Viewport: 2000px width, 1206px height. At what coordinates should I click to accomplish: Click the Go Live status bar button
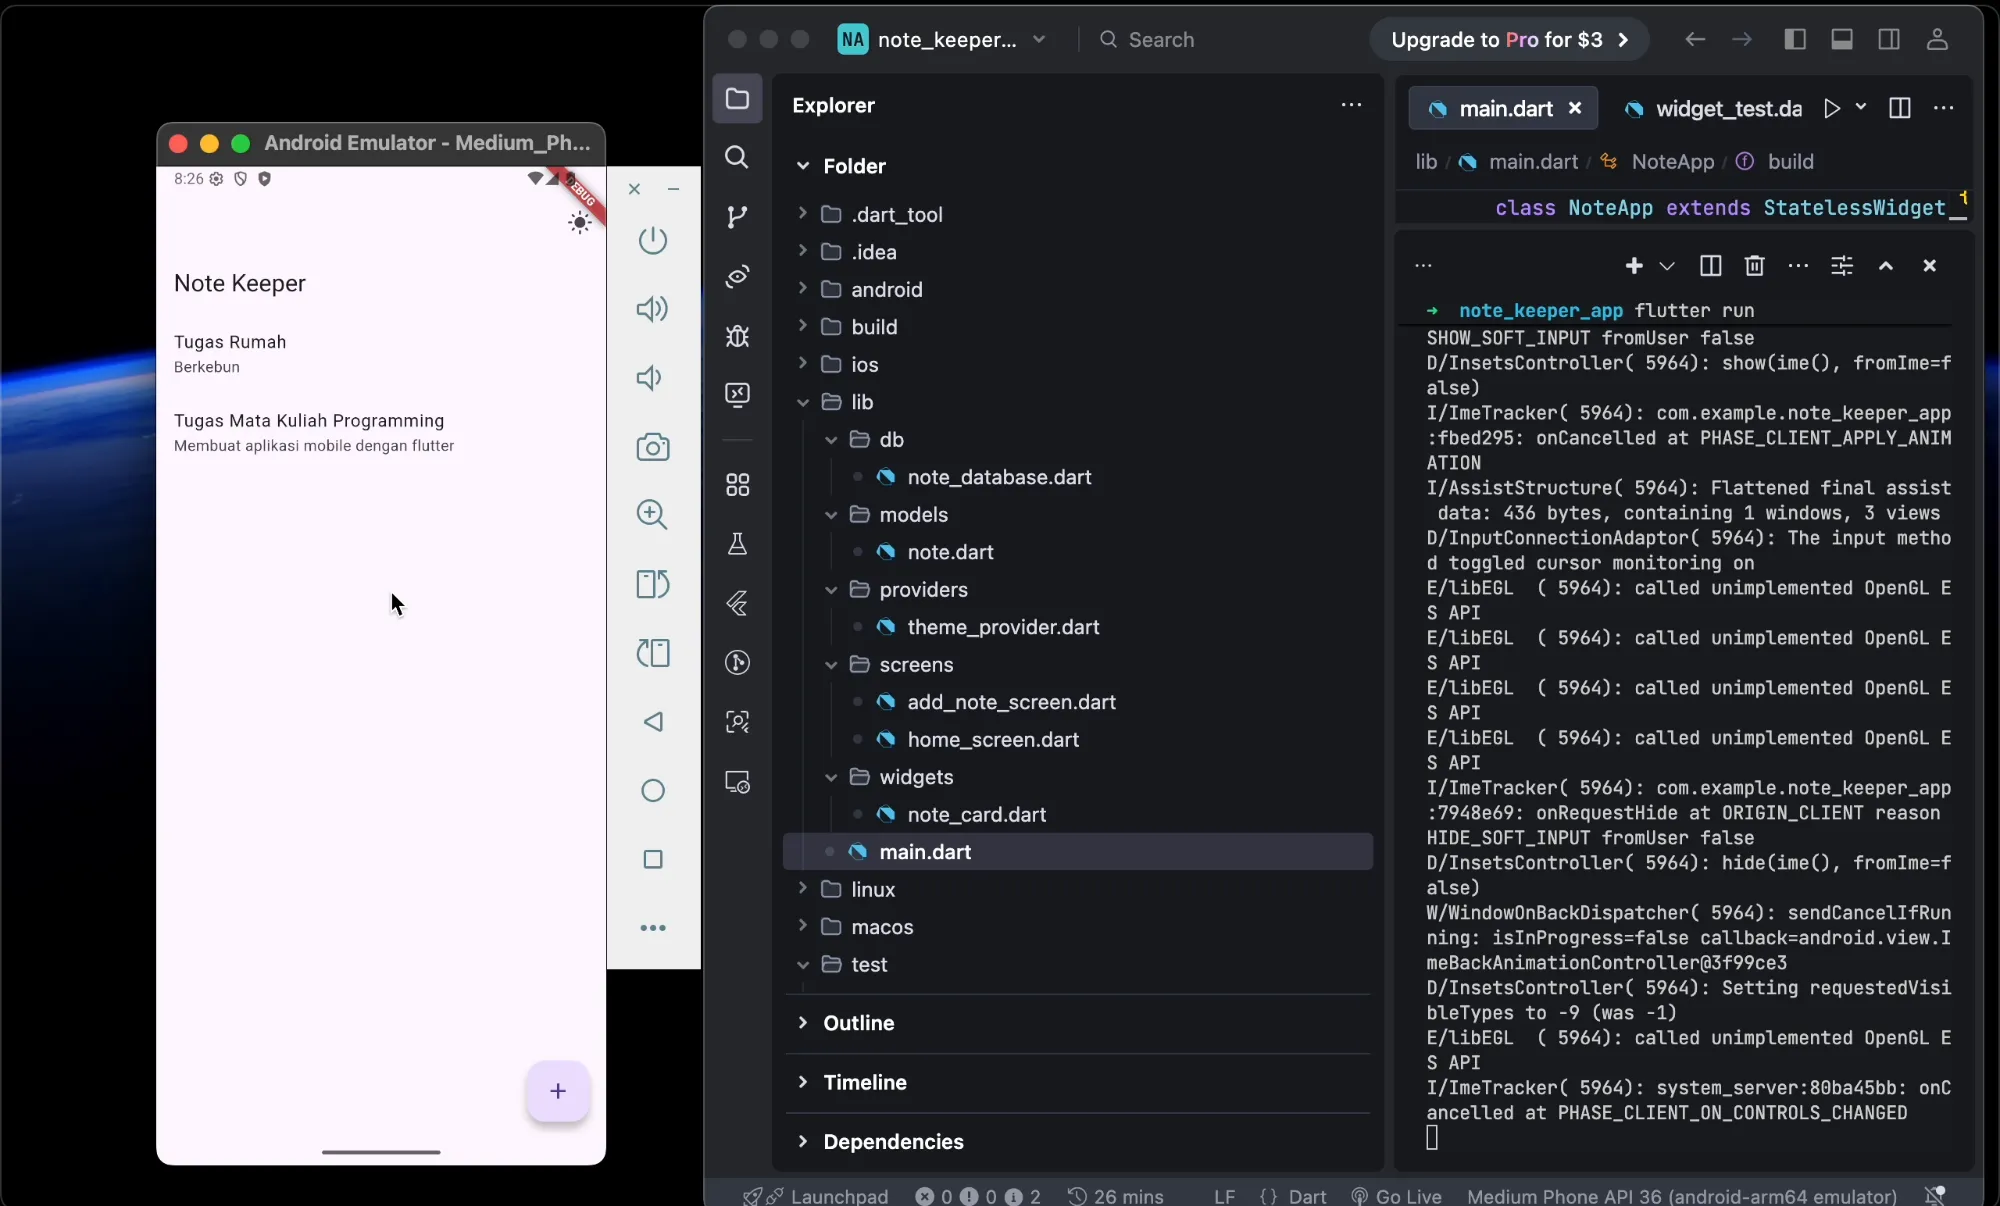[1396, 1196]
